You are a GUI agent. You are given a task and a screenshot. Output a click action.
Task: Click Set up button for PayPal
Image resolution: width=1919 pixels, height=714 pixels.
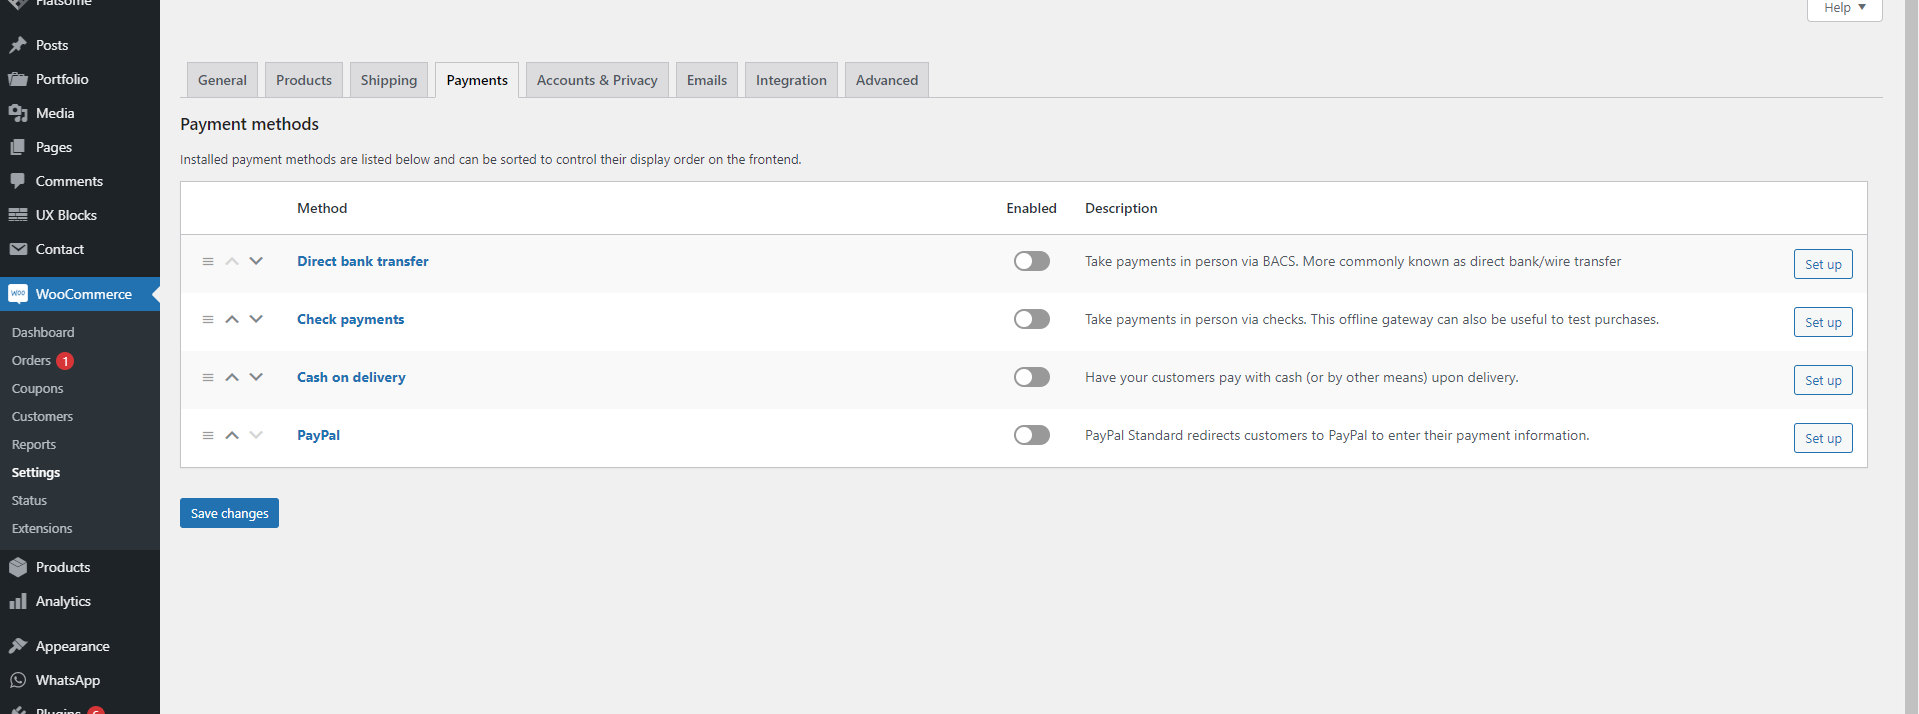pos(1823,438)
